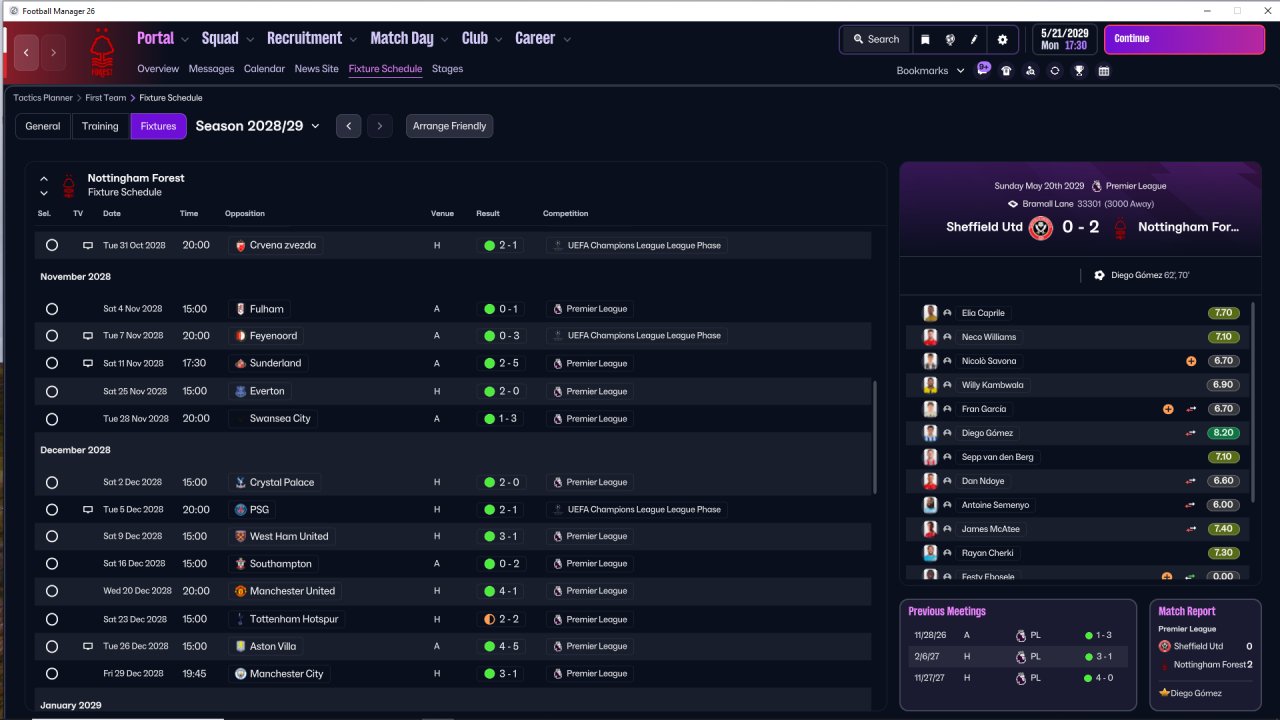Expand the Squad menu chevron
1280x720 pixels.
tap(250, 40)
